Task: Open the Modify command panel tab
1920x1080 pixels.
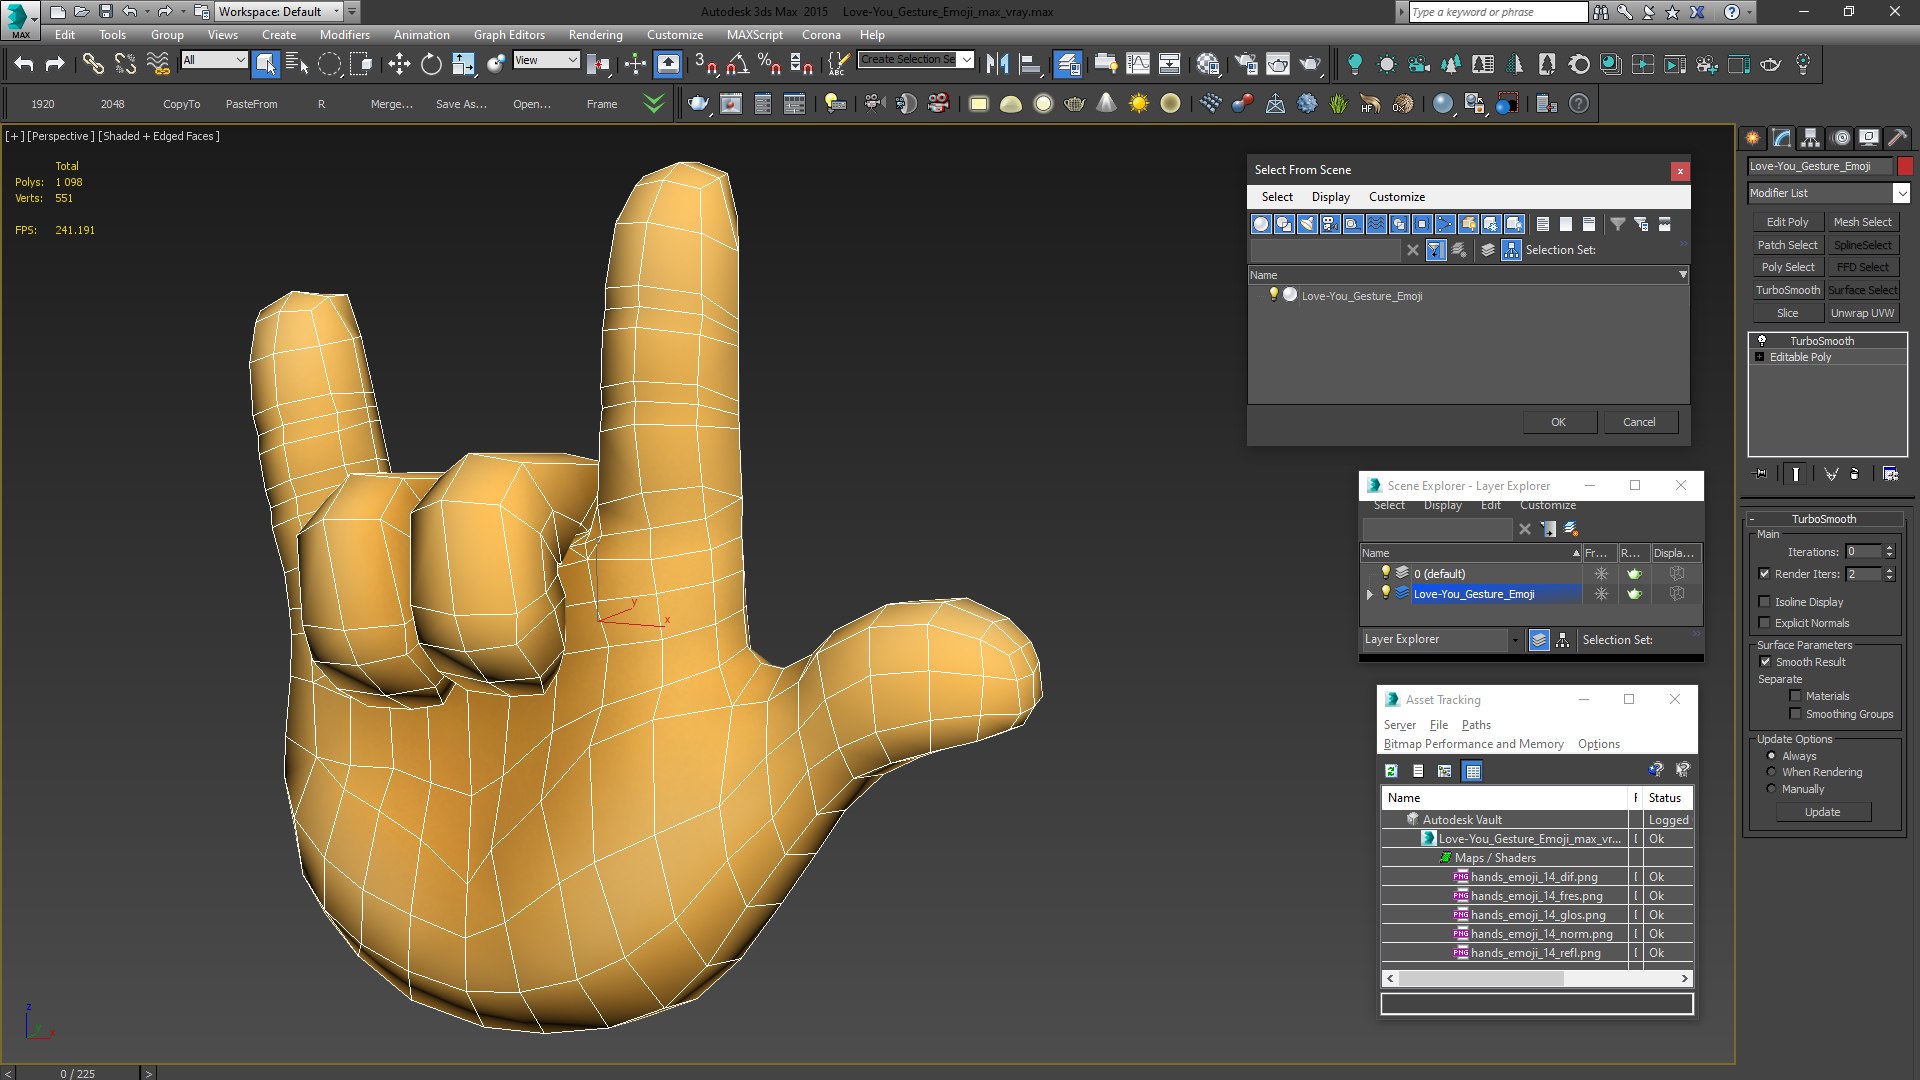Action: coord(1781,138)
